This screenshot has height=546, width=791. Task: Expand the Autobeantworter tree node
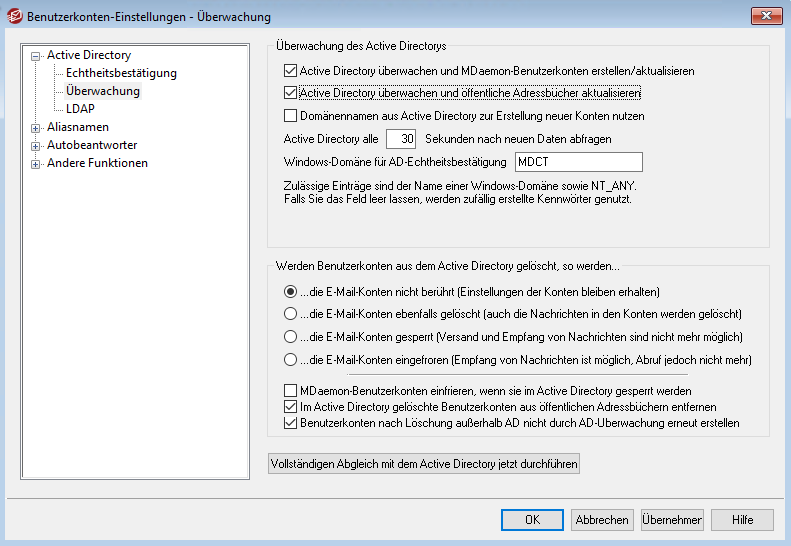[36, 146]
